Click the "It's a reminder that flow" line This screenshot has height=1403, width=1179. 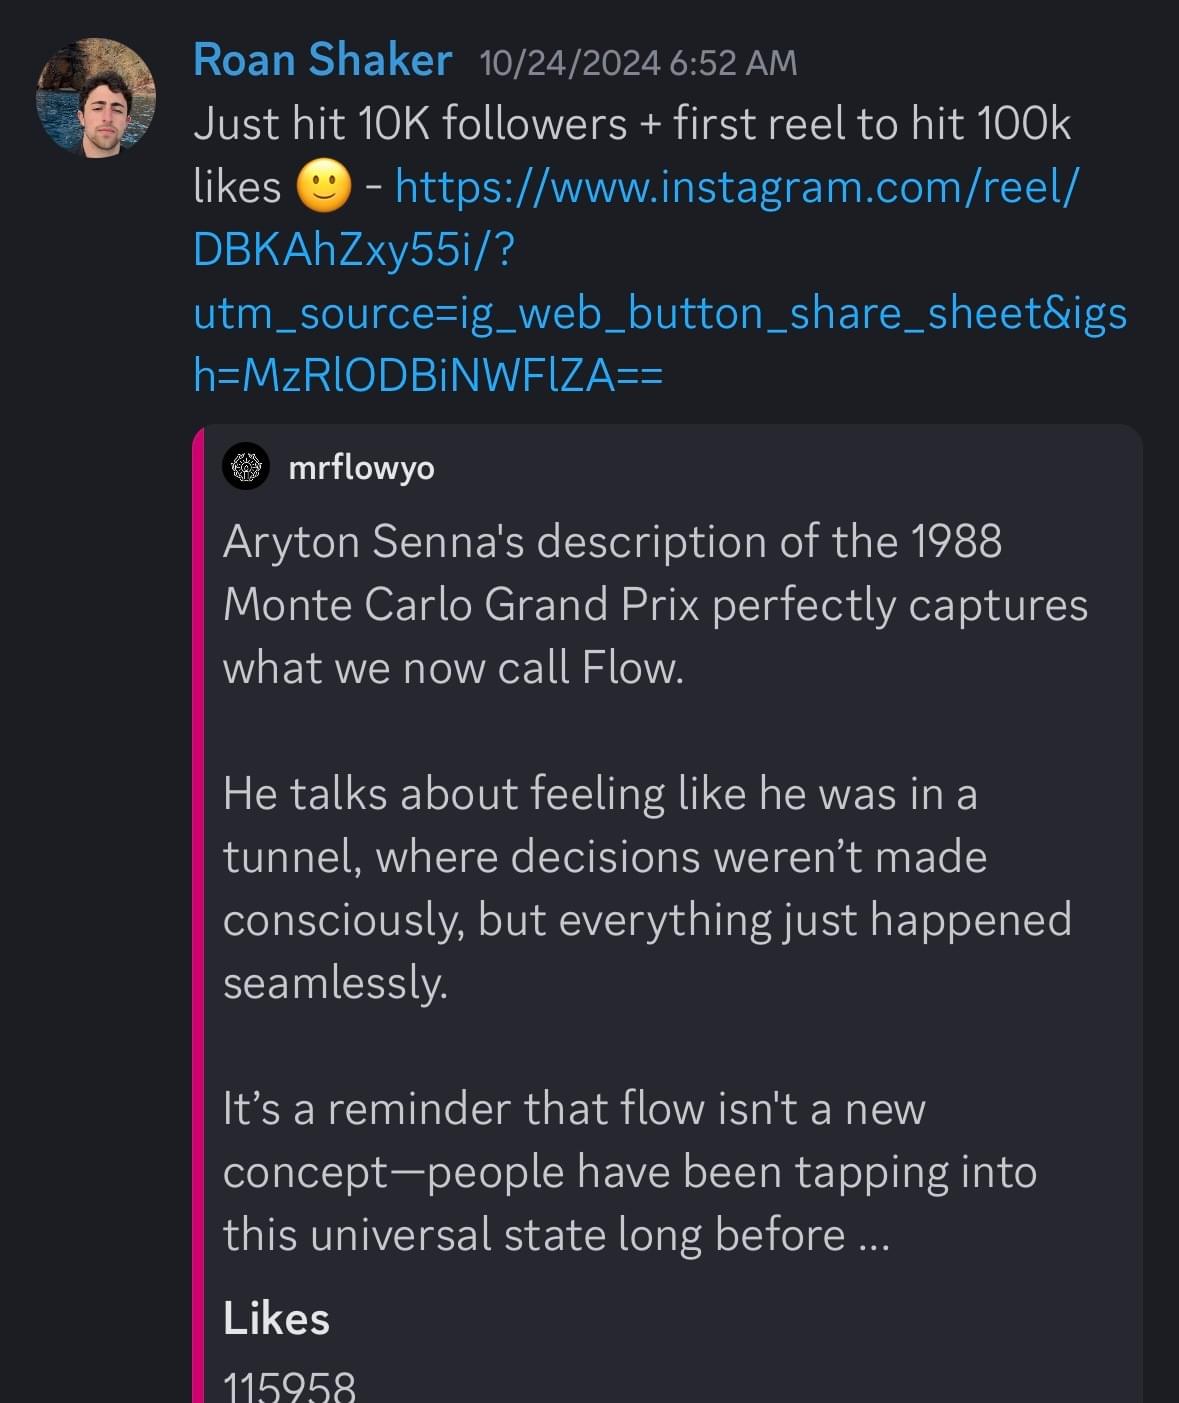[x=574, y=1109]
